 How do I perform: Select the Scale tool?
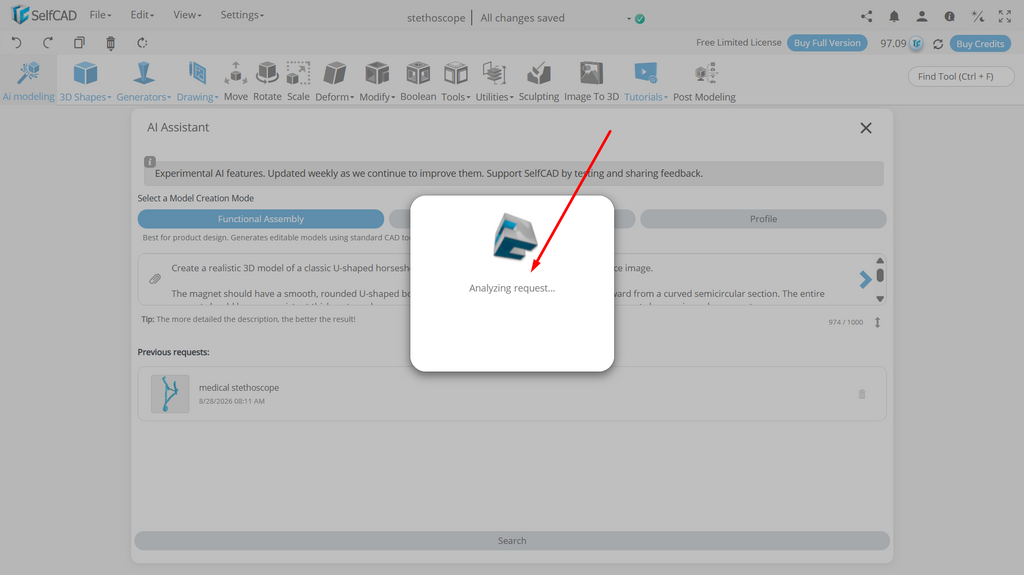pos(298,81)
